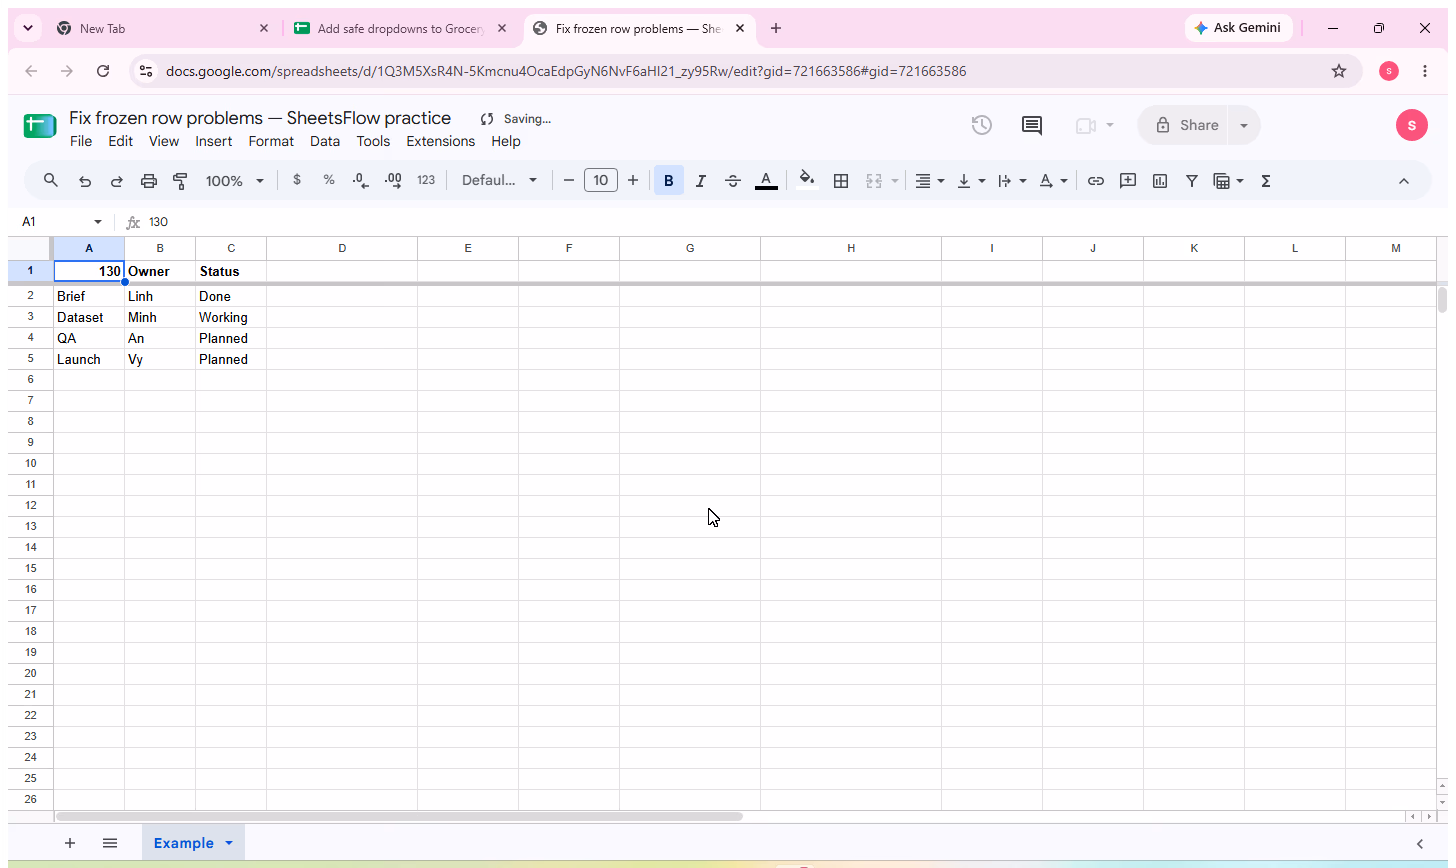Switch to Add safe dropdowns to Grocery tab

point(401,29)
